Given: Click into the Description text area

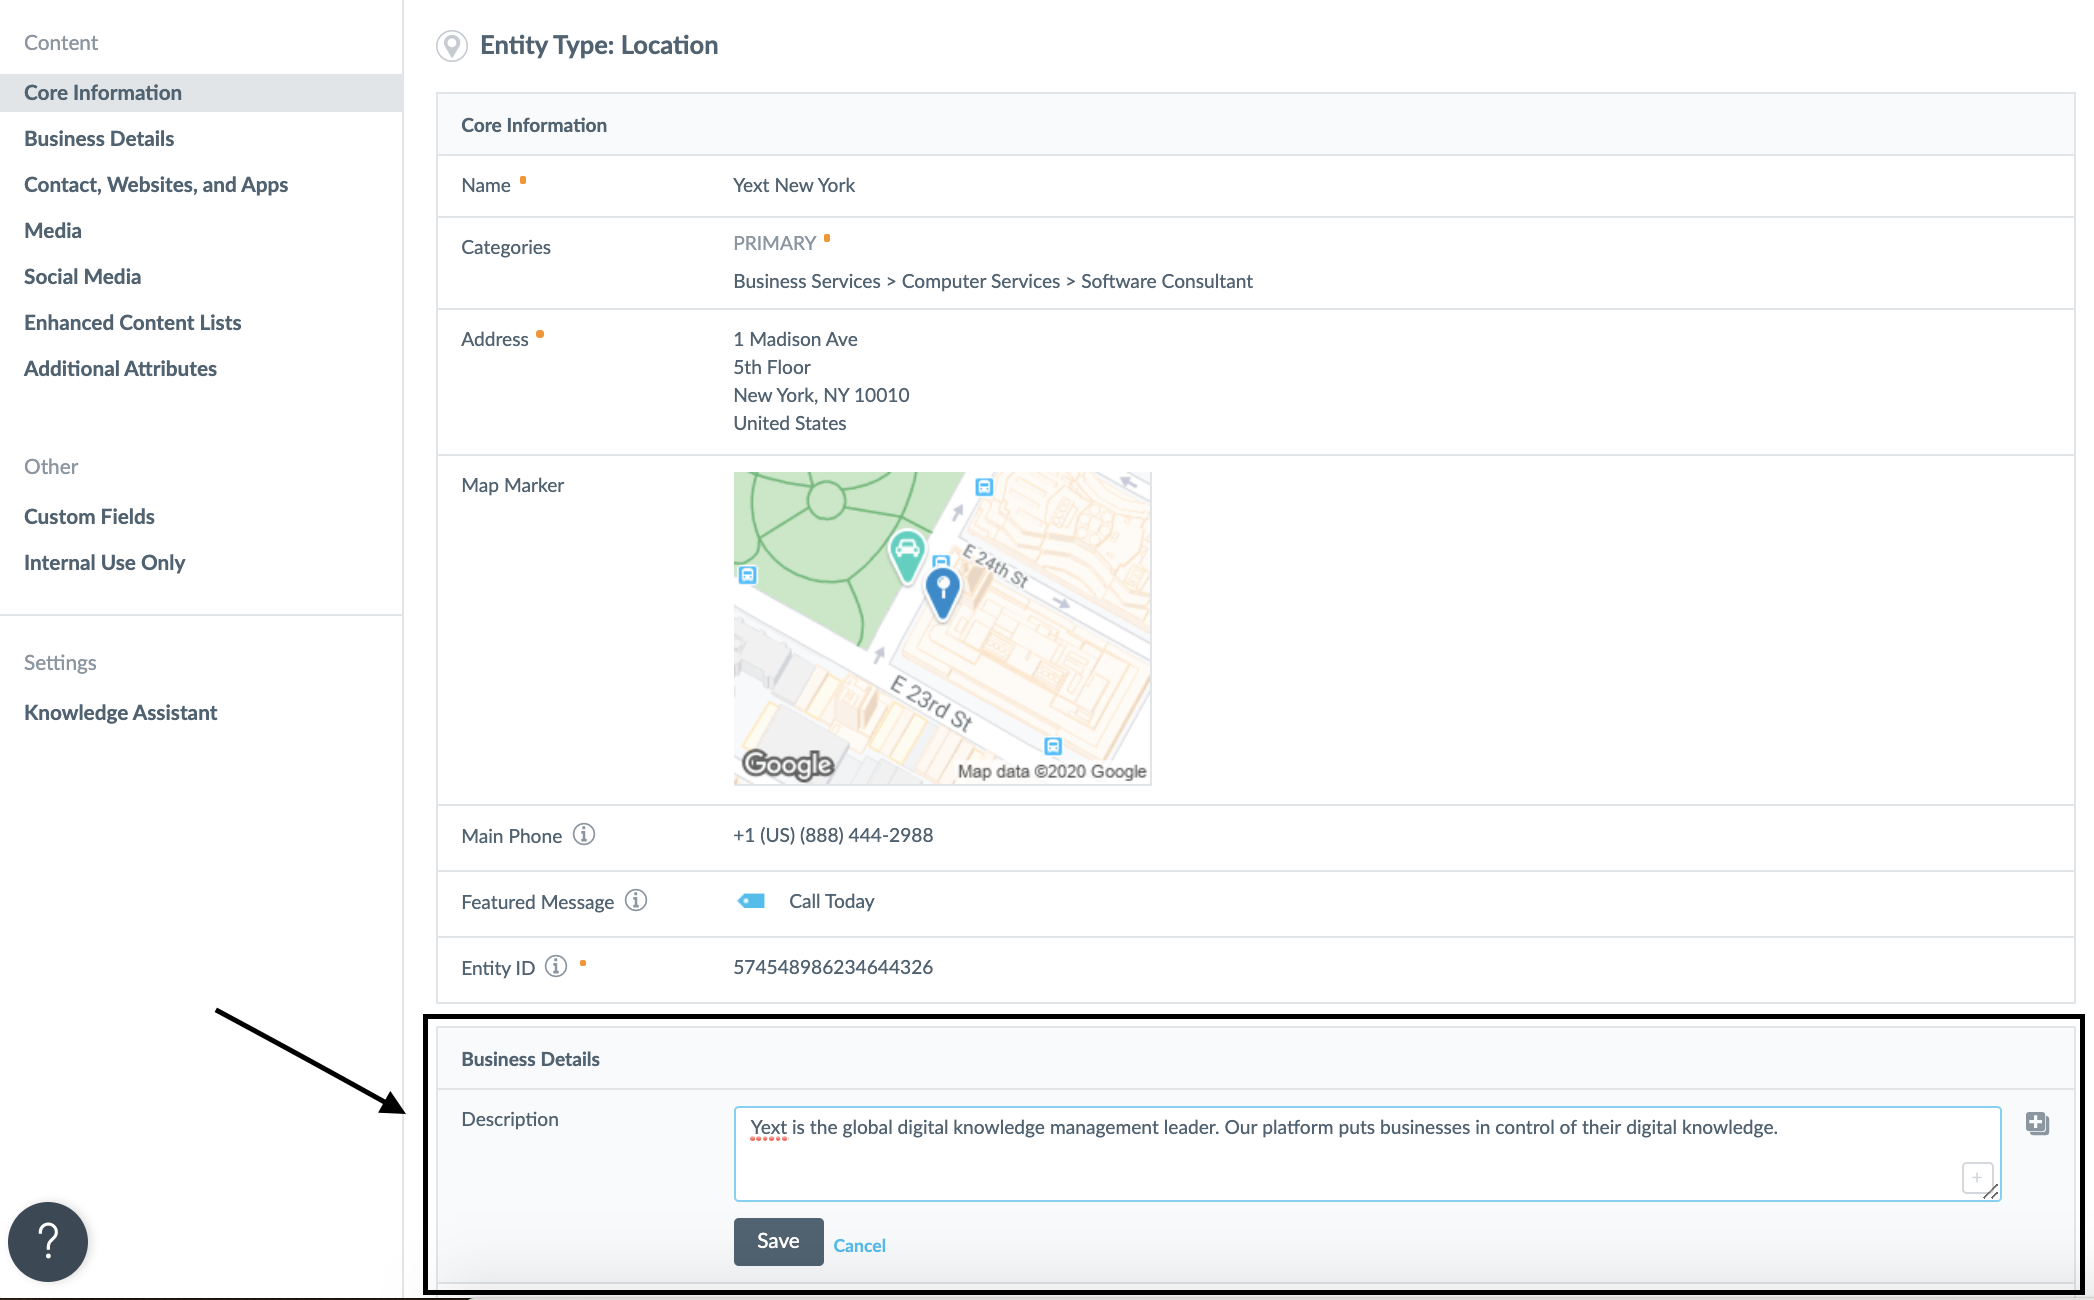Looking at the screenshot, I should (1340, 1160).
